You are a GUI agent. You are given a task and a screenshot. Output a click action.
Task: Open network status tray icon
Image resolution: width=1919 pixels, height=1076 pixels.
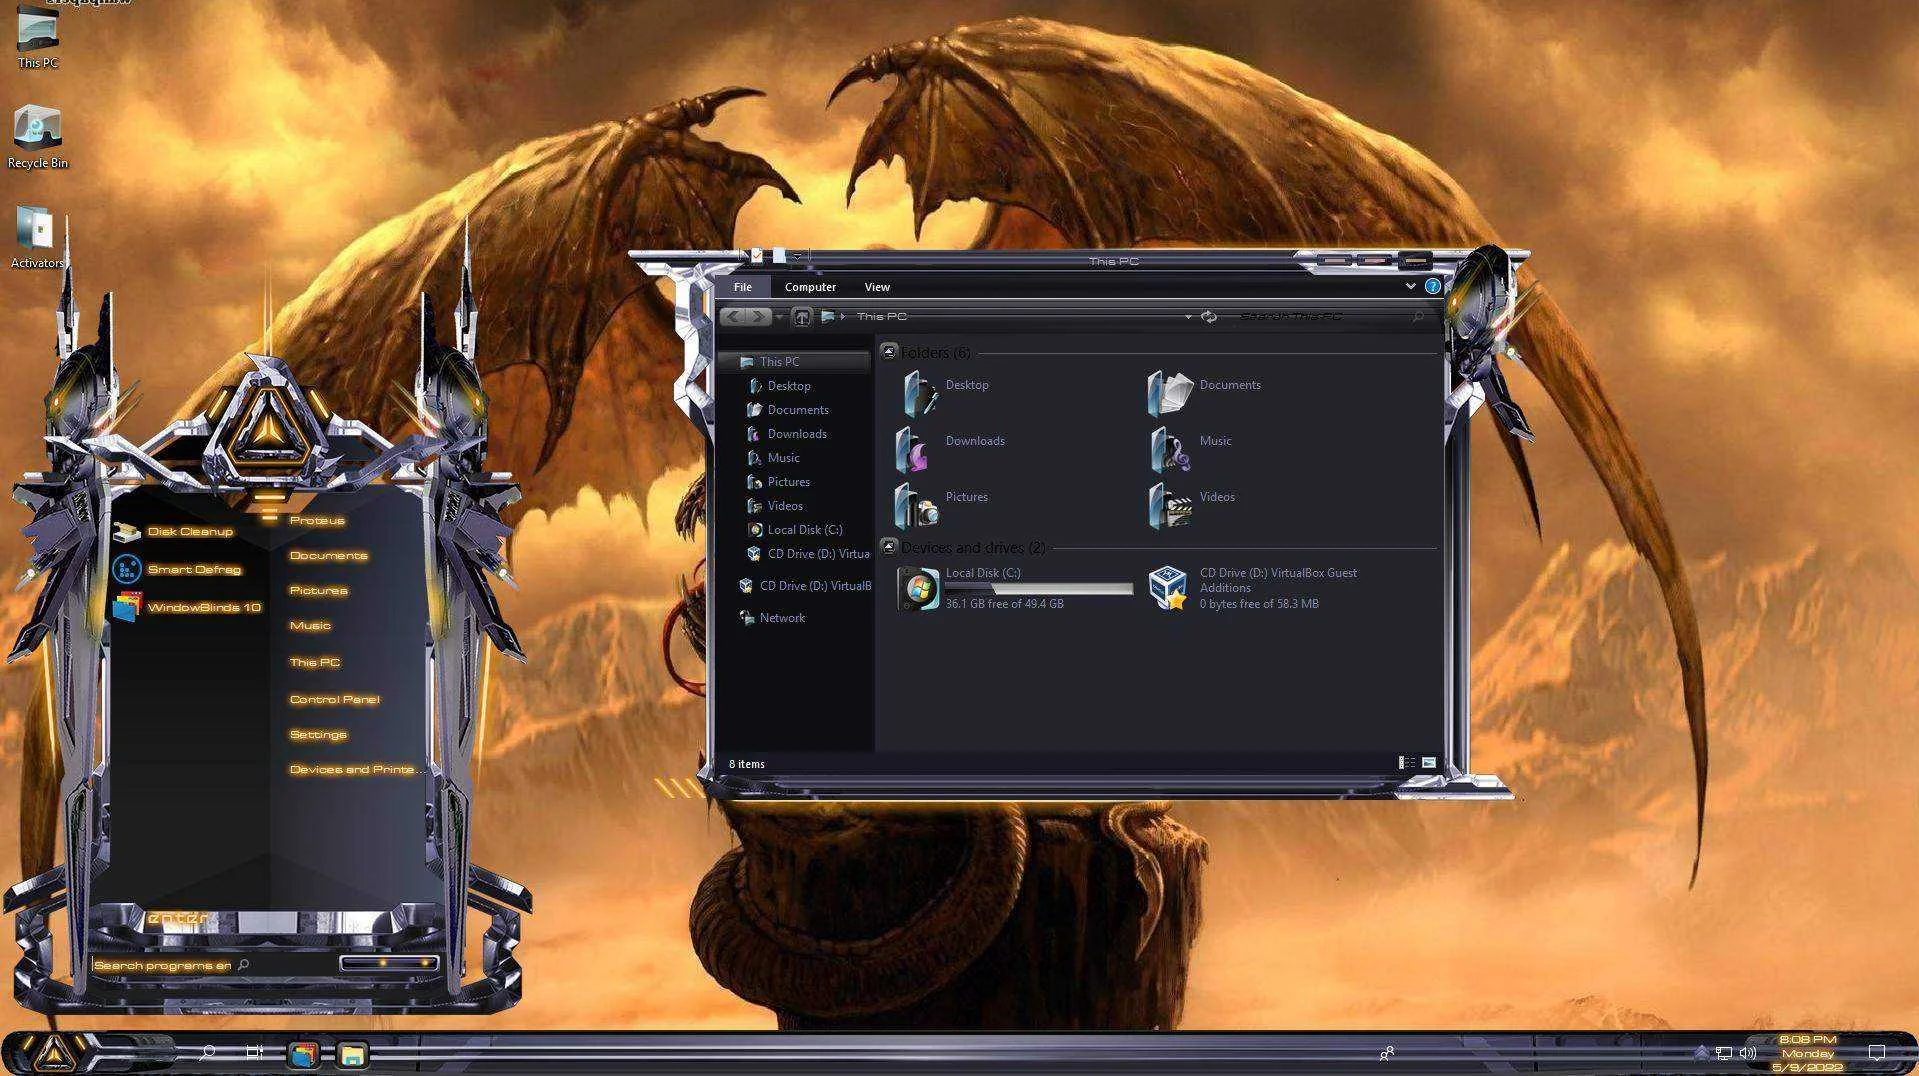(x=1724, y=1053)
